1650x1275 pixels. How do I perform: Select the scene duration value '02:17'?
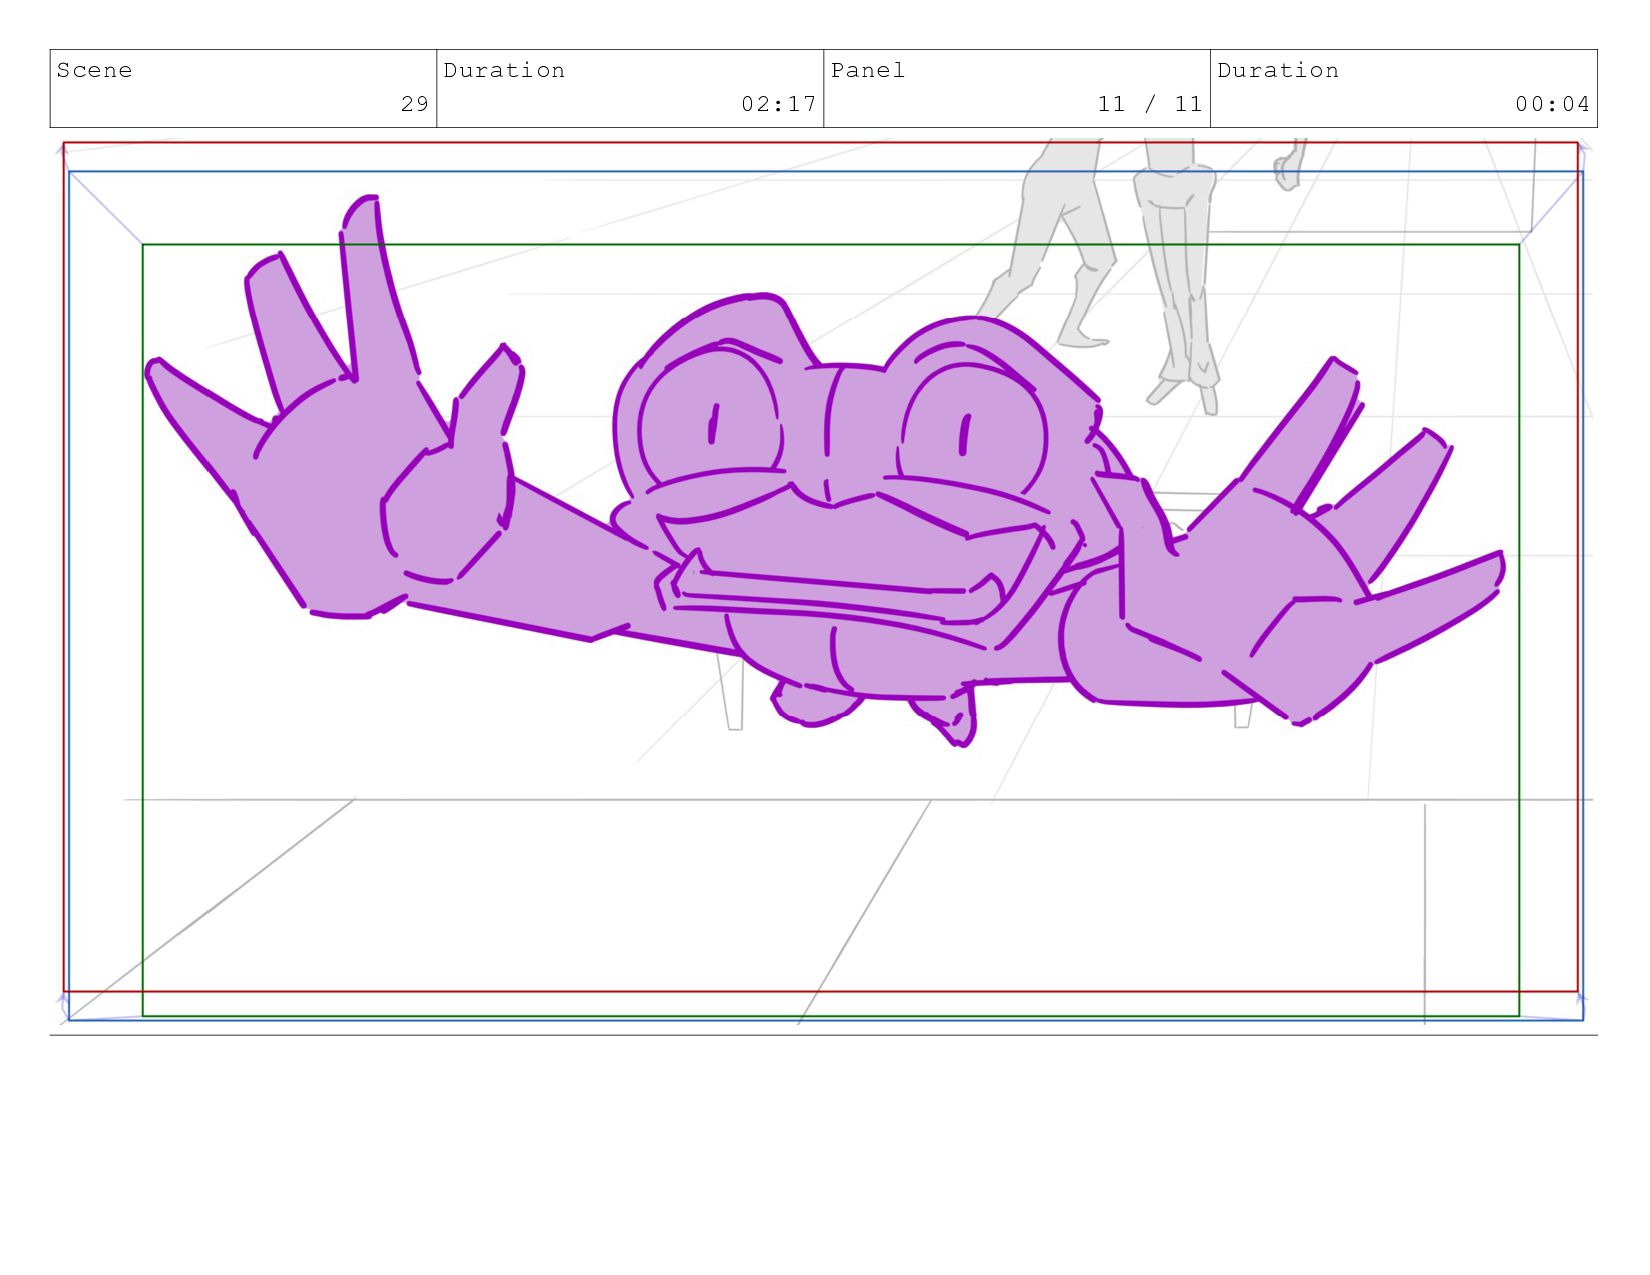pos(779,104)
